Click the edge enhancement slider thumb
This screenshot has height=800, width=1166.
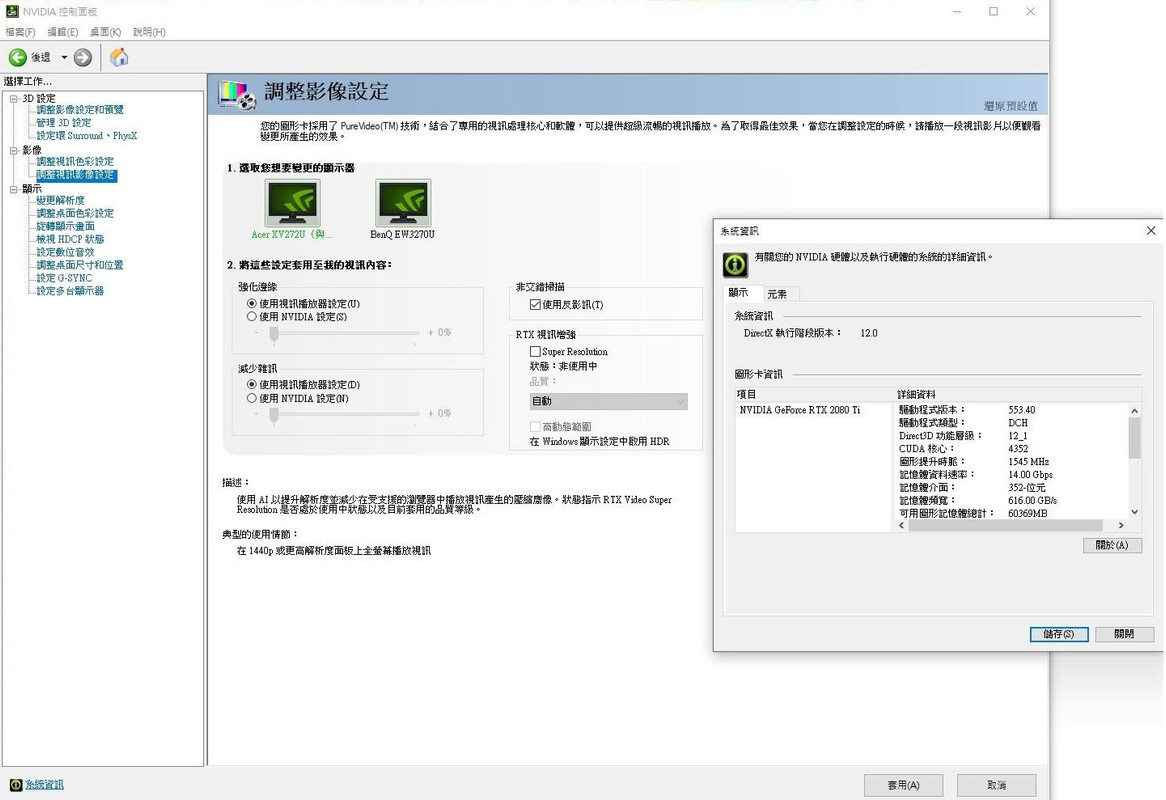coord(274,335)
